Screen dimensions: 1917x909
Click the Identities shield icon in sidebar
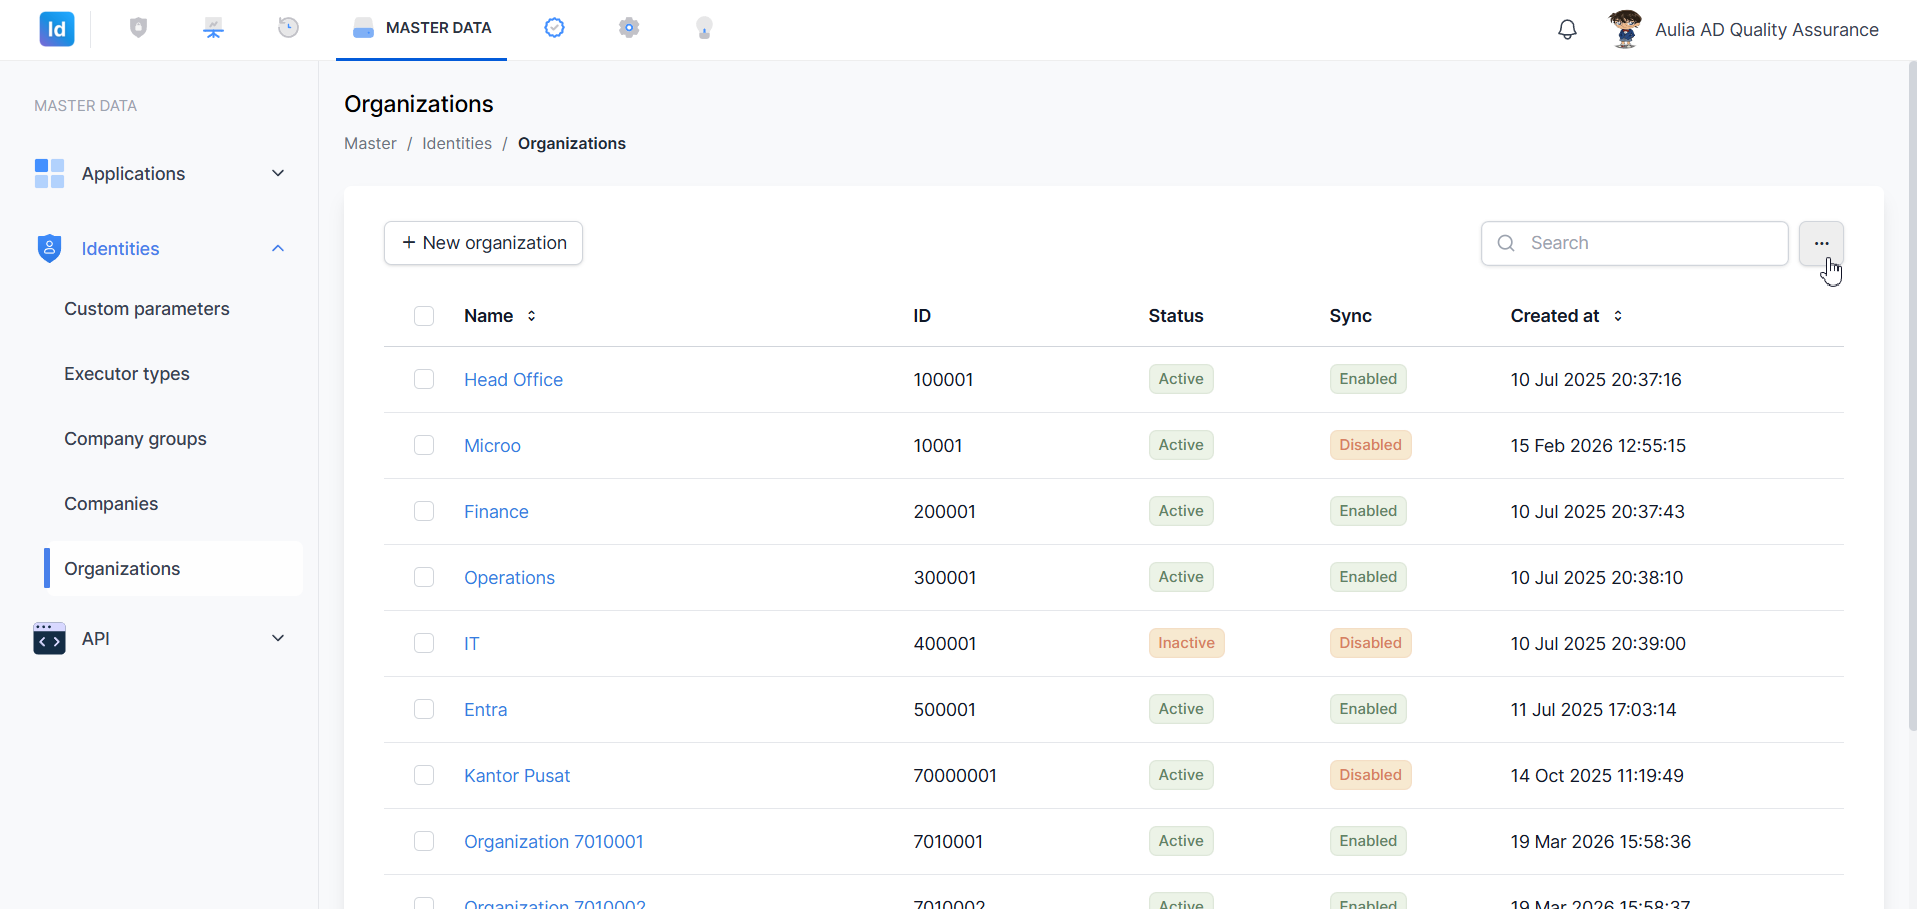49,248
